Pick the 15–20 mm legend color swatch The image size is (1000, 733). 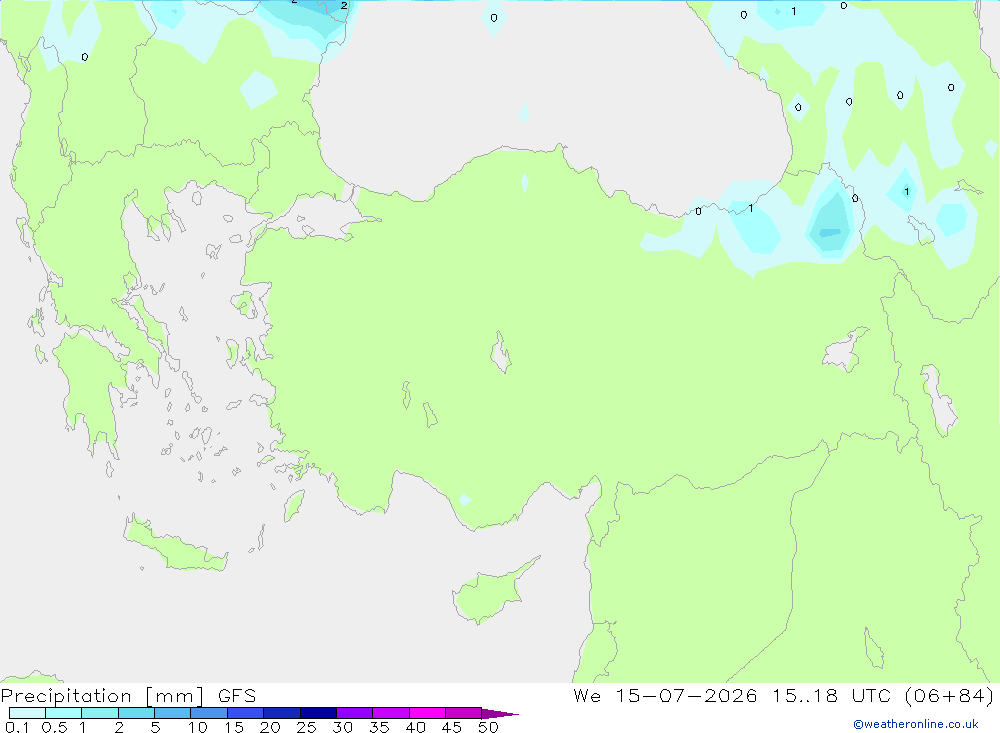245,713
